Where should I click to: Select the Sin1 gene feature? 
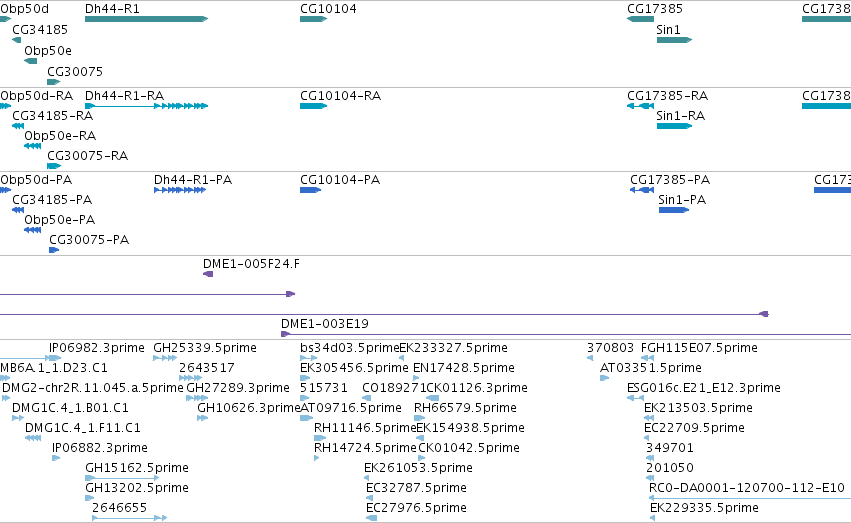point(674,40)
